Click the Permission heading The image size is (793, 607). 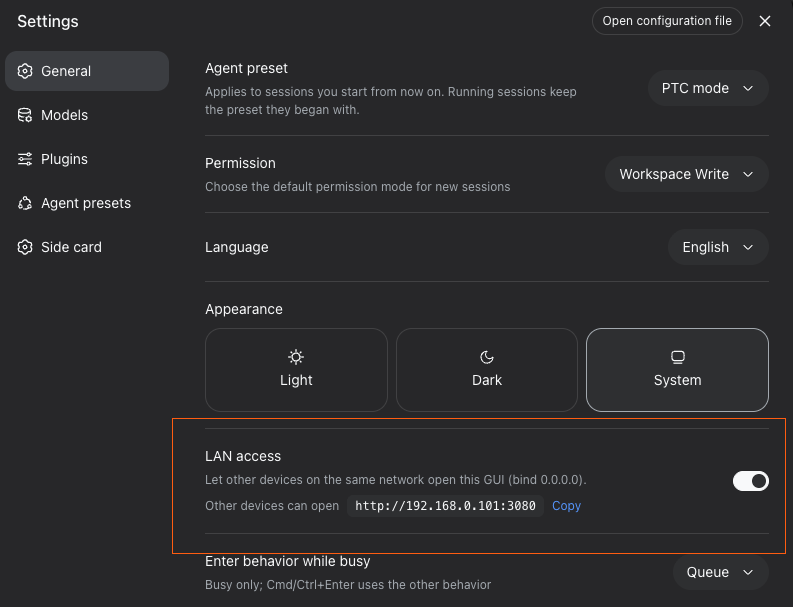[240, 163]
